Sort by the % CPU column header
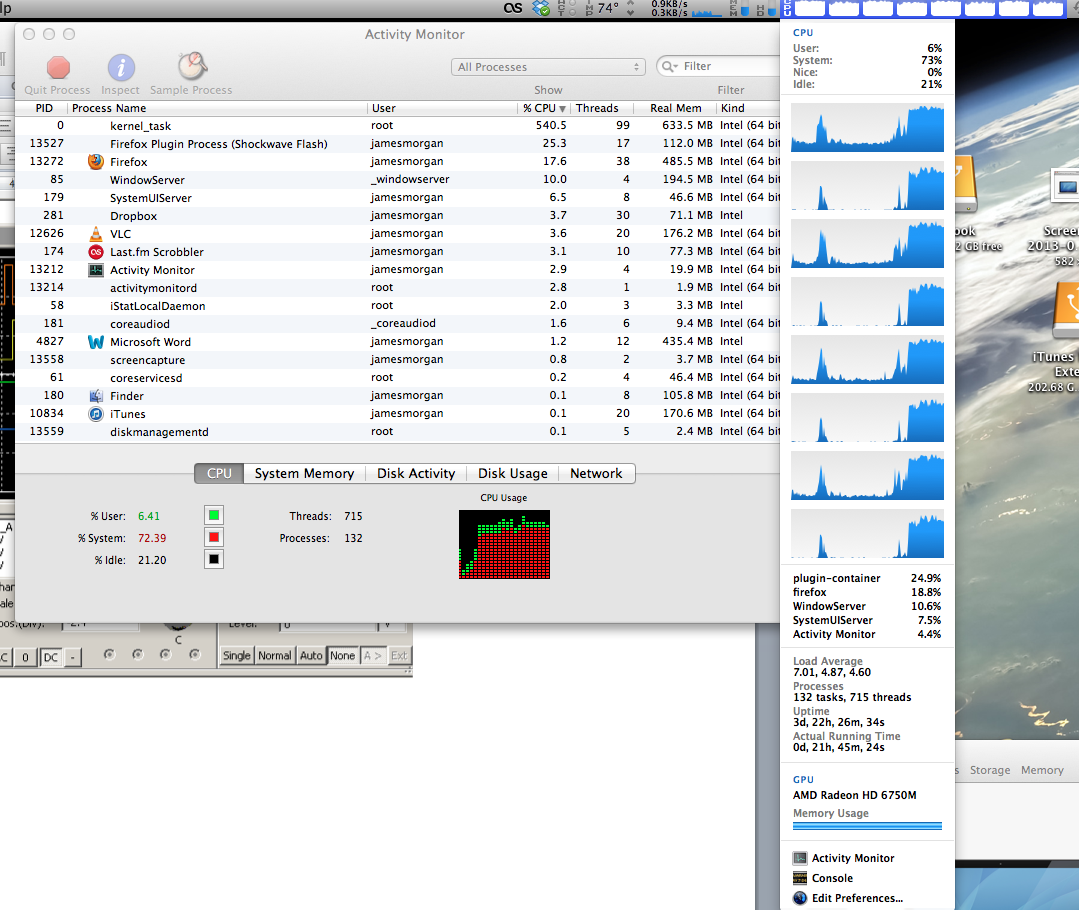 pos(544,108)
